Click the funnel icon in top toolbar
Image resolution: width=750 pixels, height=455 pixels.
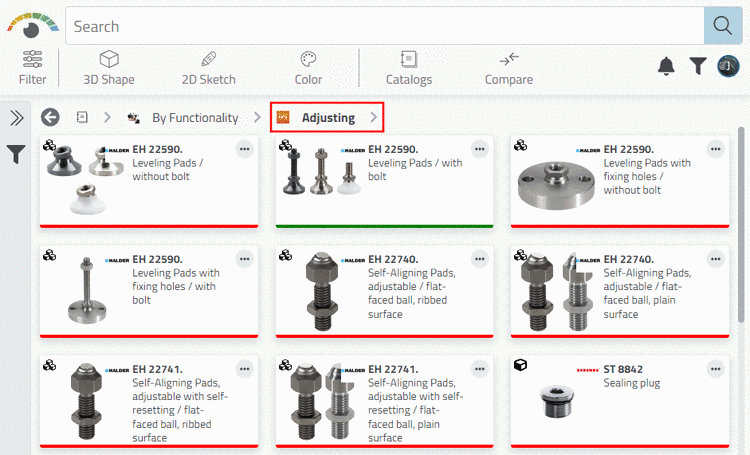pos(698,66)
